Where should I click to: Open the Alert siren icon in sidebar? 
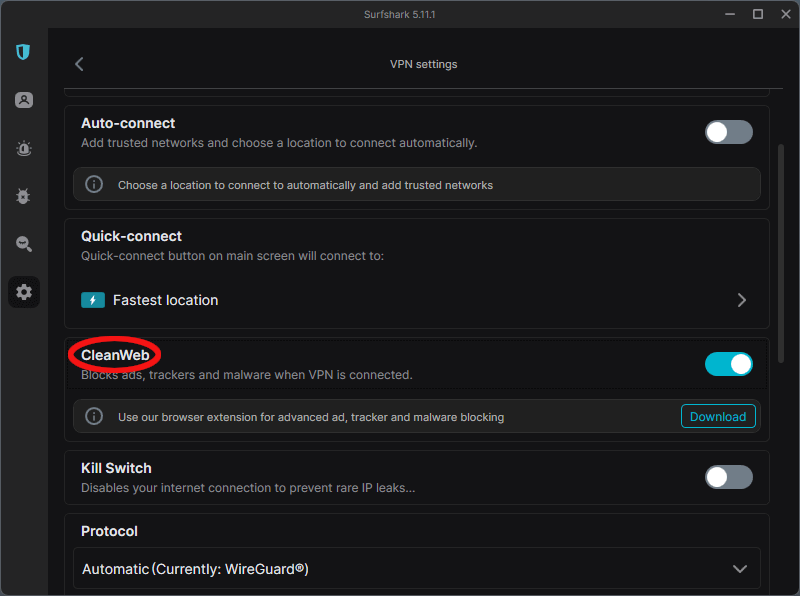click(23, 148)
